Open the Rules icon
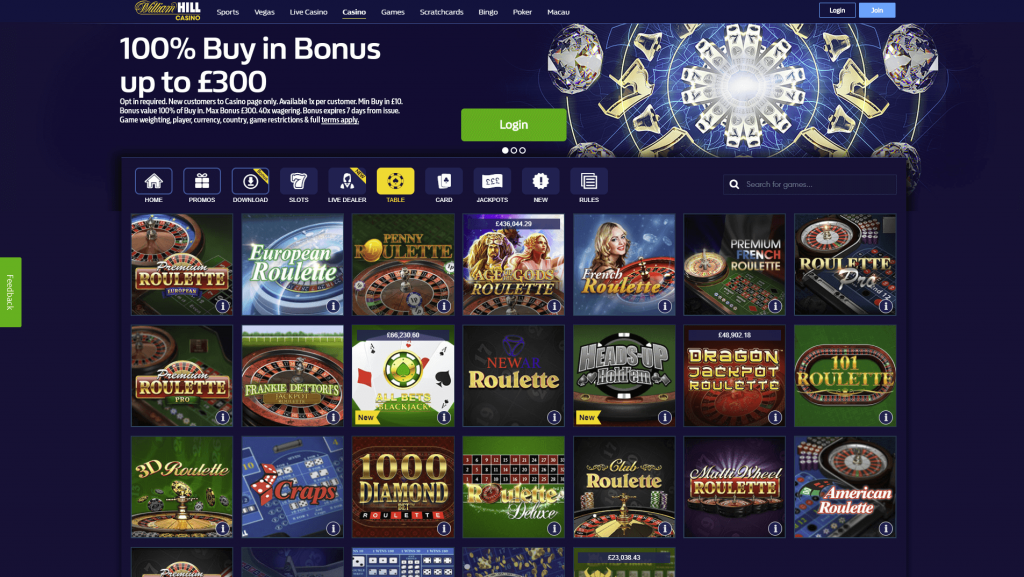This screenshot has height=577, width=1024. tap(588, 181)
